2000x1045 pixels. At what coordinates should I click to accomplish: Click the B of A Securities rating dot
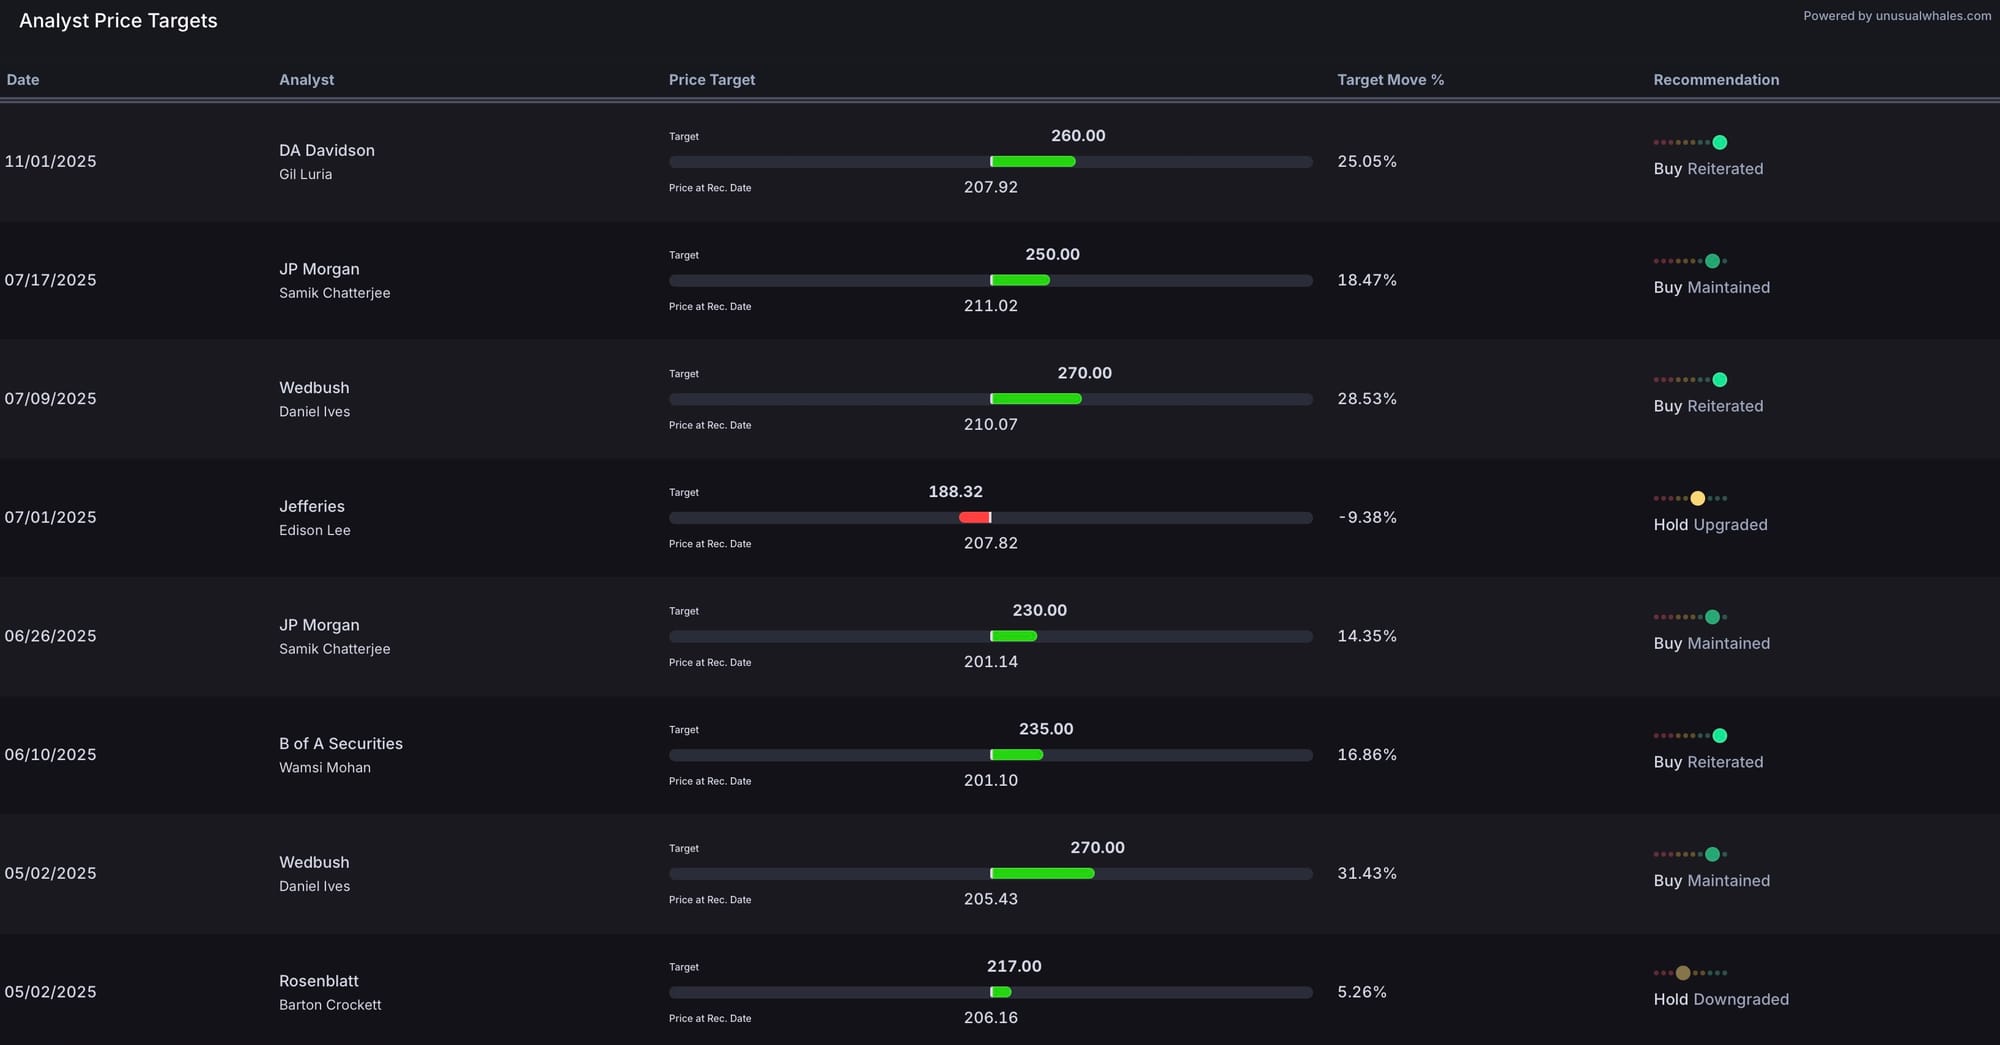click(x=1719, y=736)
